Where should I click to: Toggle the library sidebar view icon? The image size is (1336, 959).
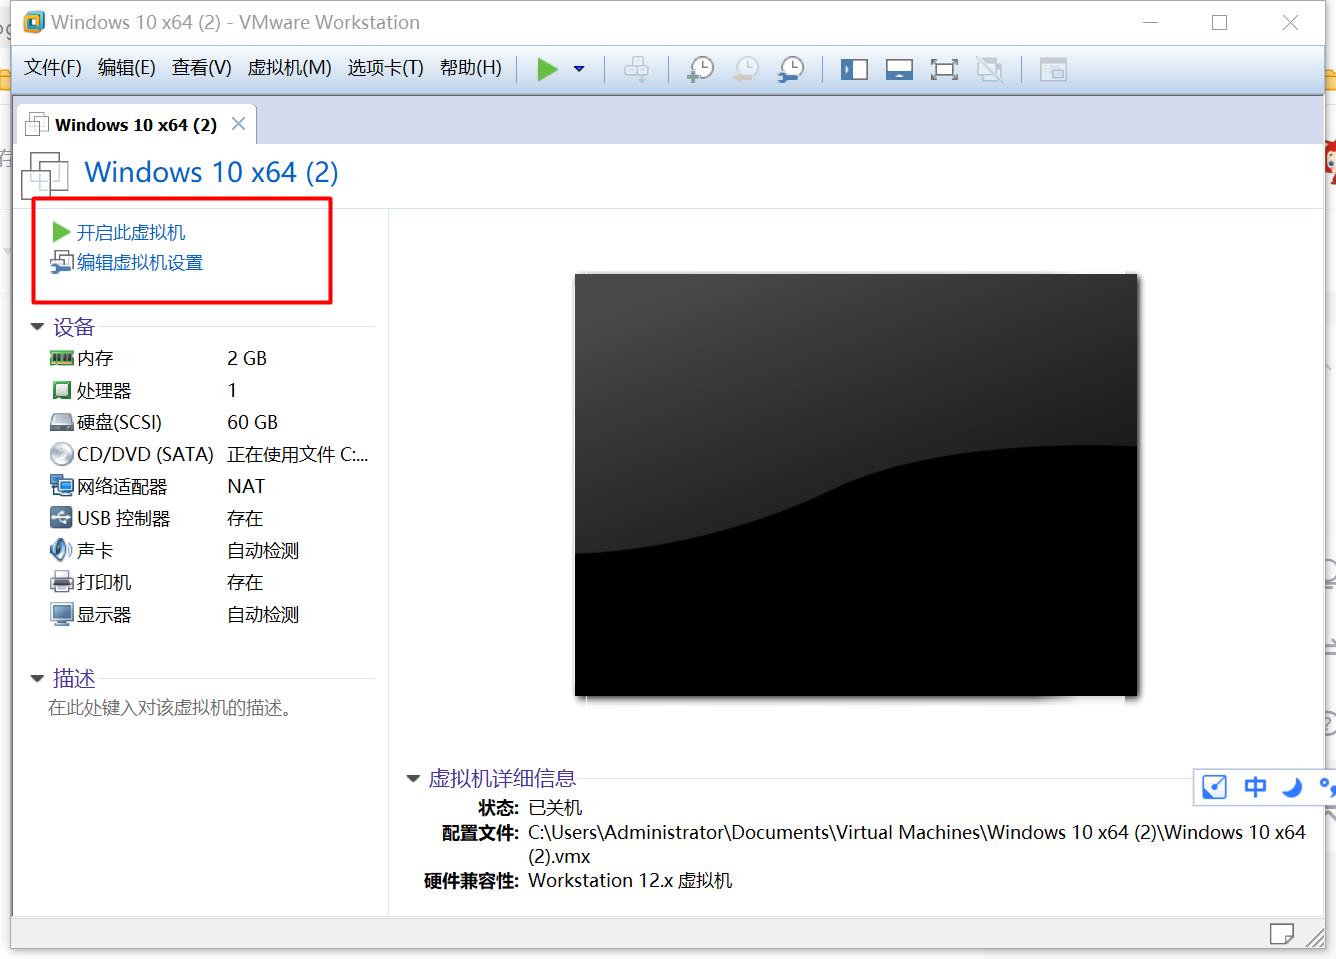[x=854, y=69]
